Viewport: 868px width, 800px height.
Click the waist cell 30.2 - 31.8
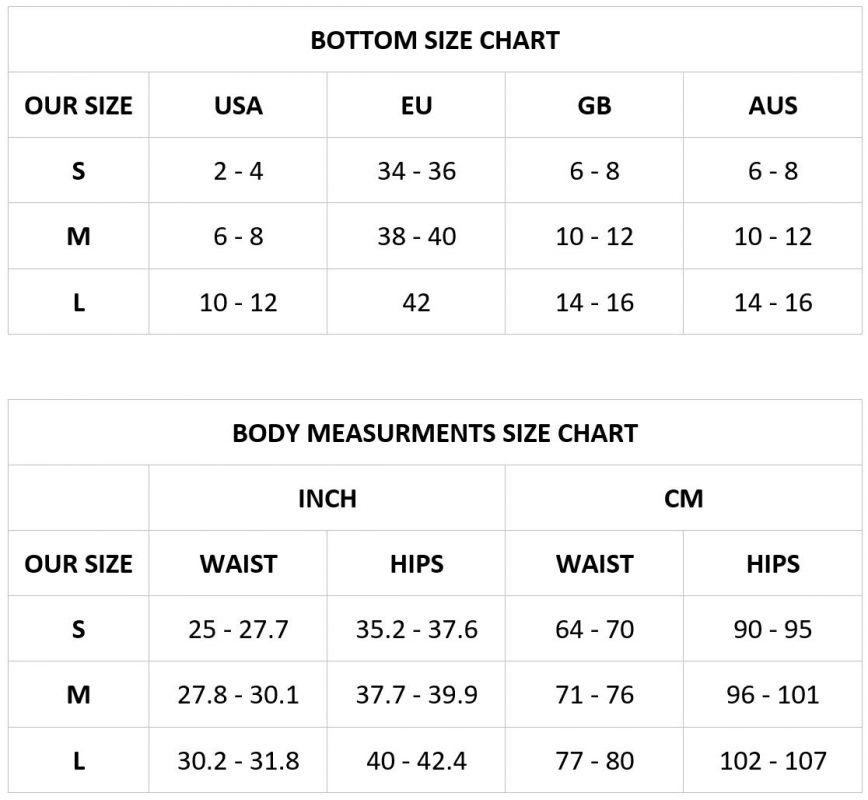tap(238, 761)
